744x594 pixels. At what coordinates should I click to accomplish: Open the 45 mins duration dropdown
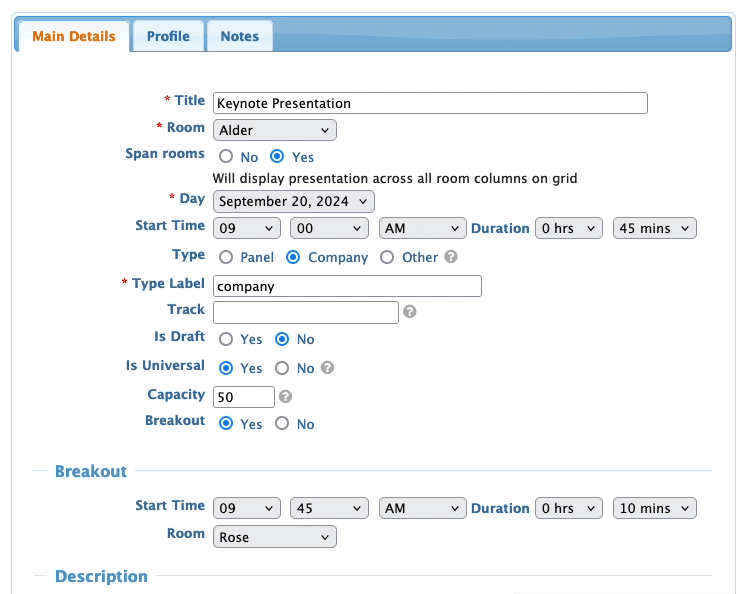point(654,228)
